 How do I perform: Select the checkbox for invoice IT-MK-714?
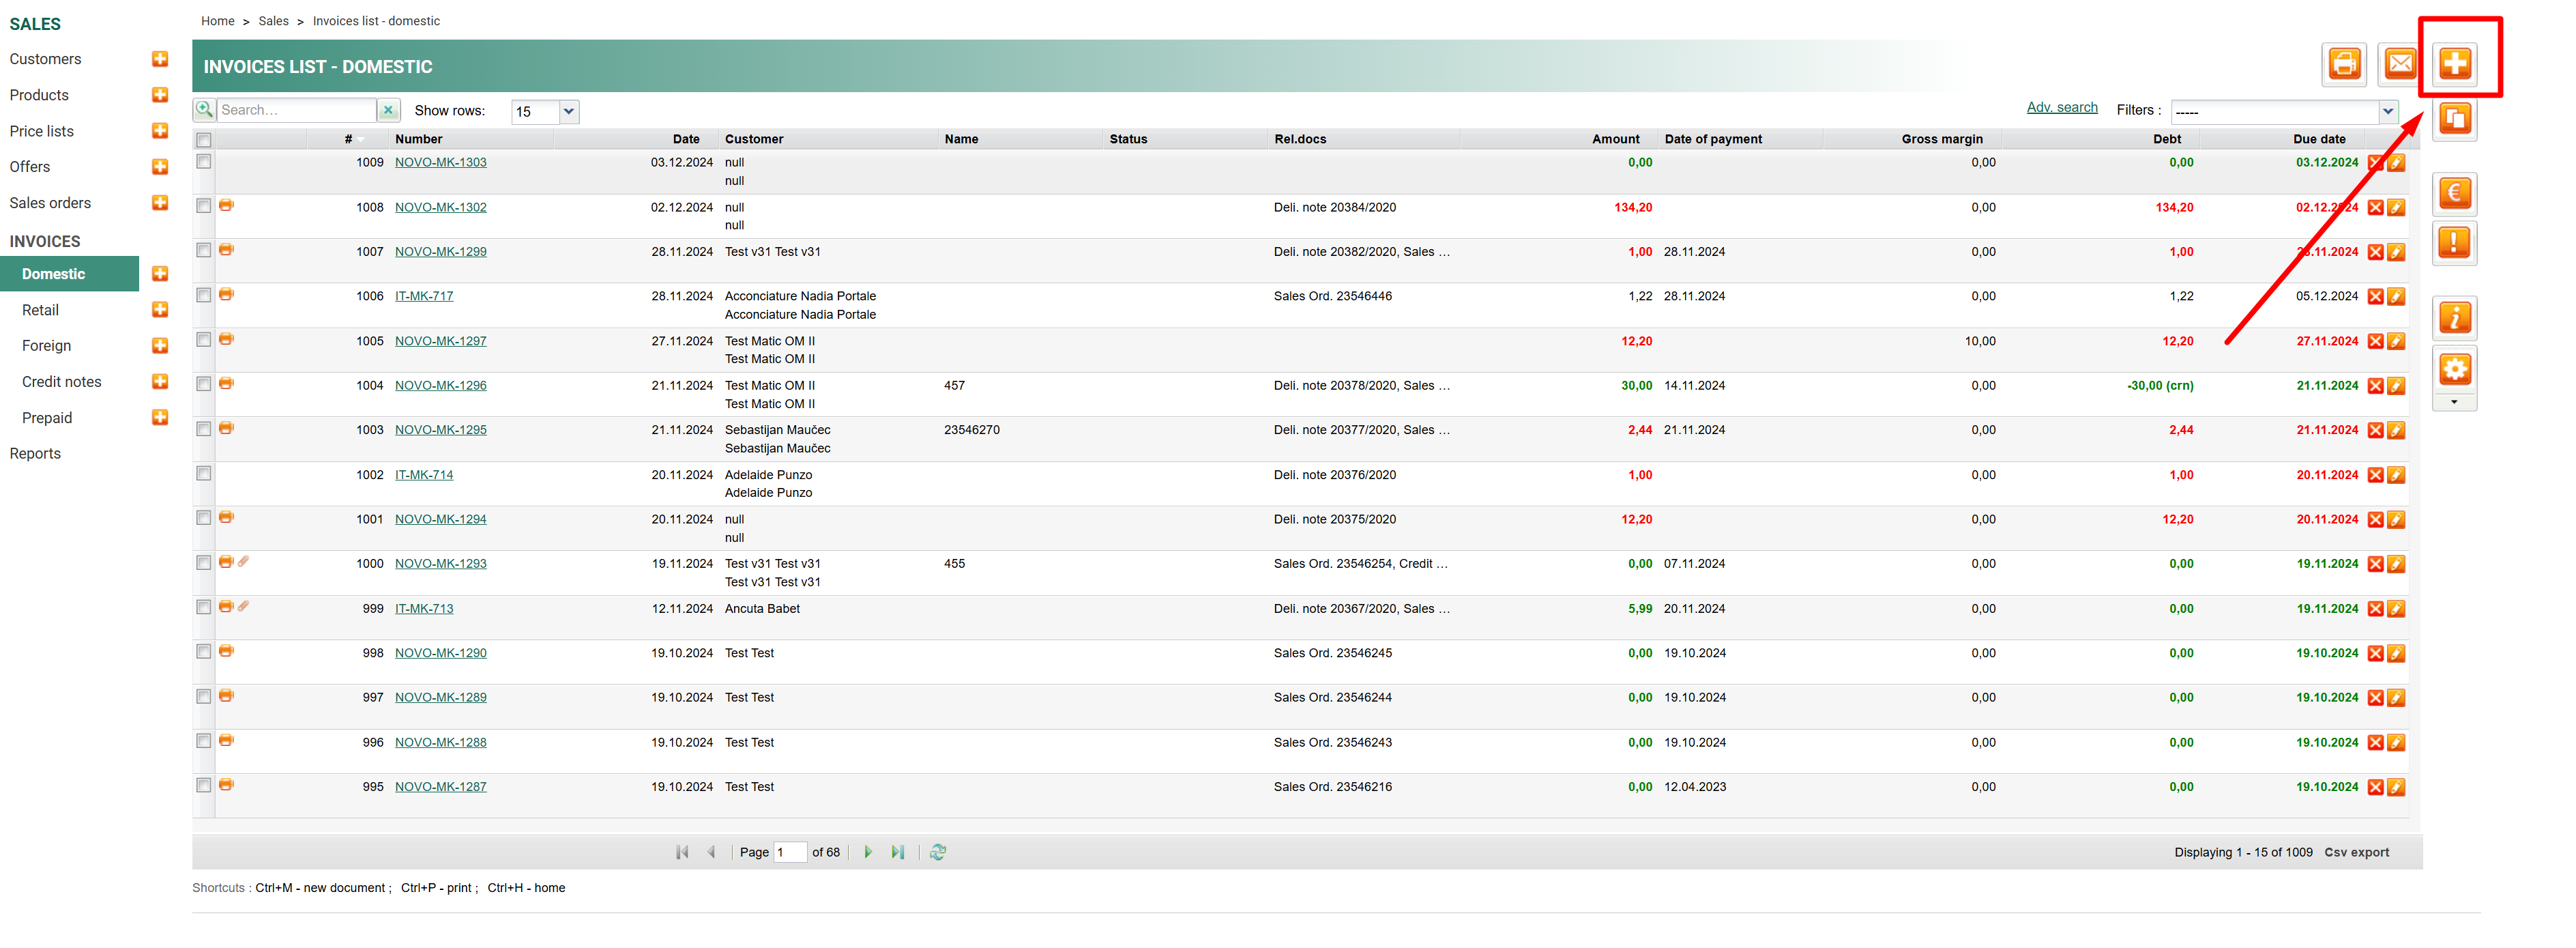click(204, 474)
